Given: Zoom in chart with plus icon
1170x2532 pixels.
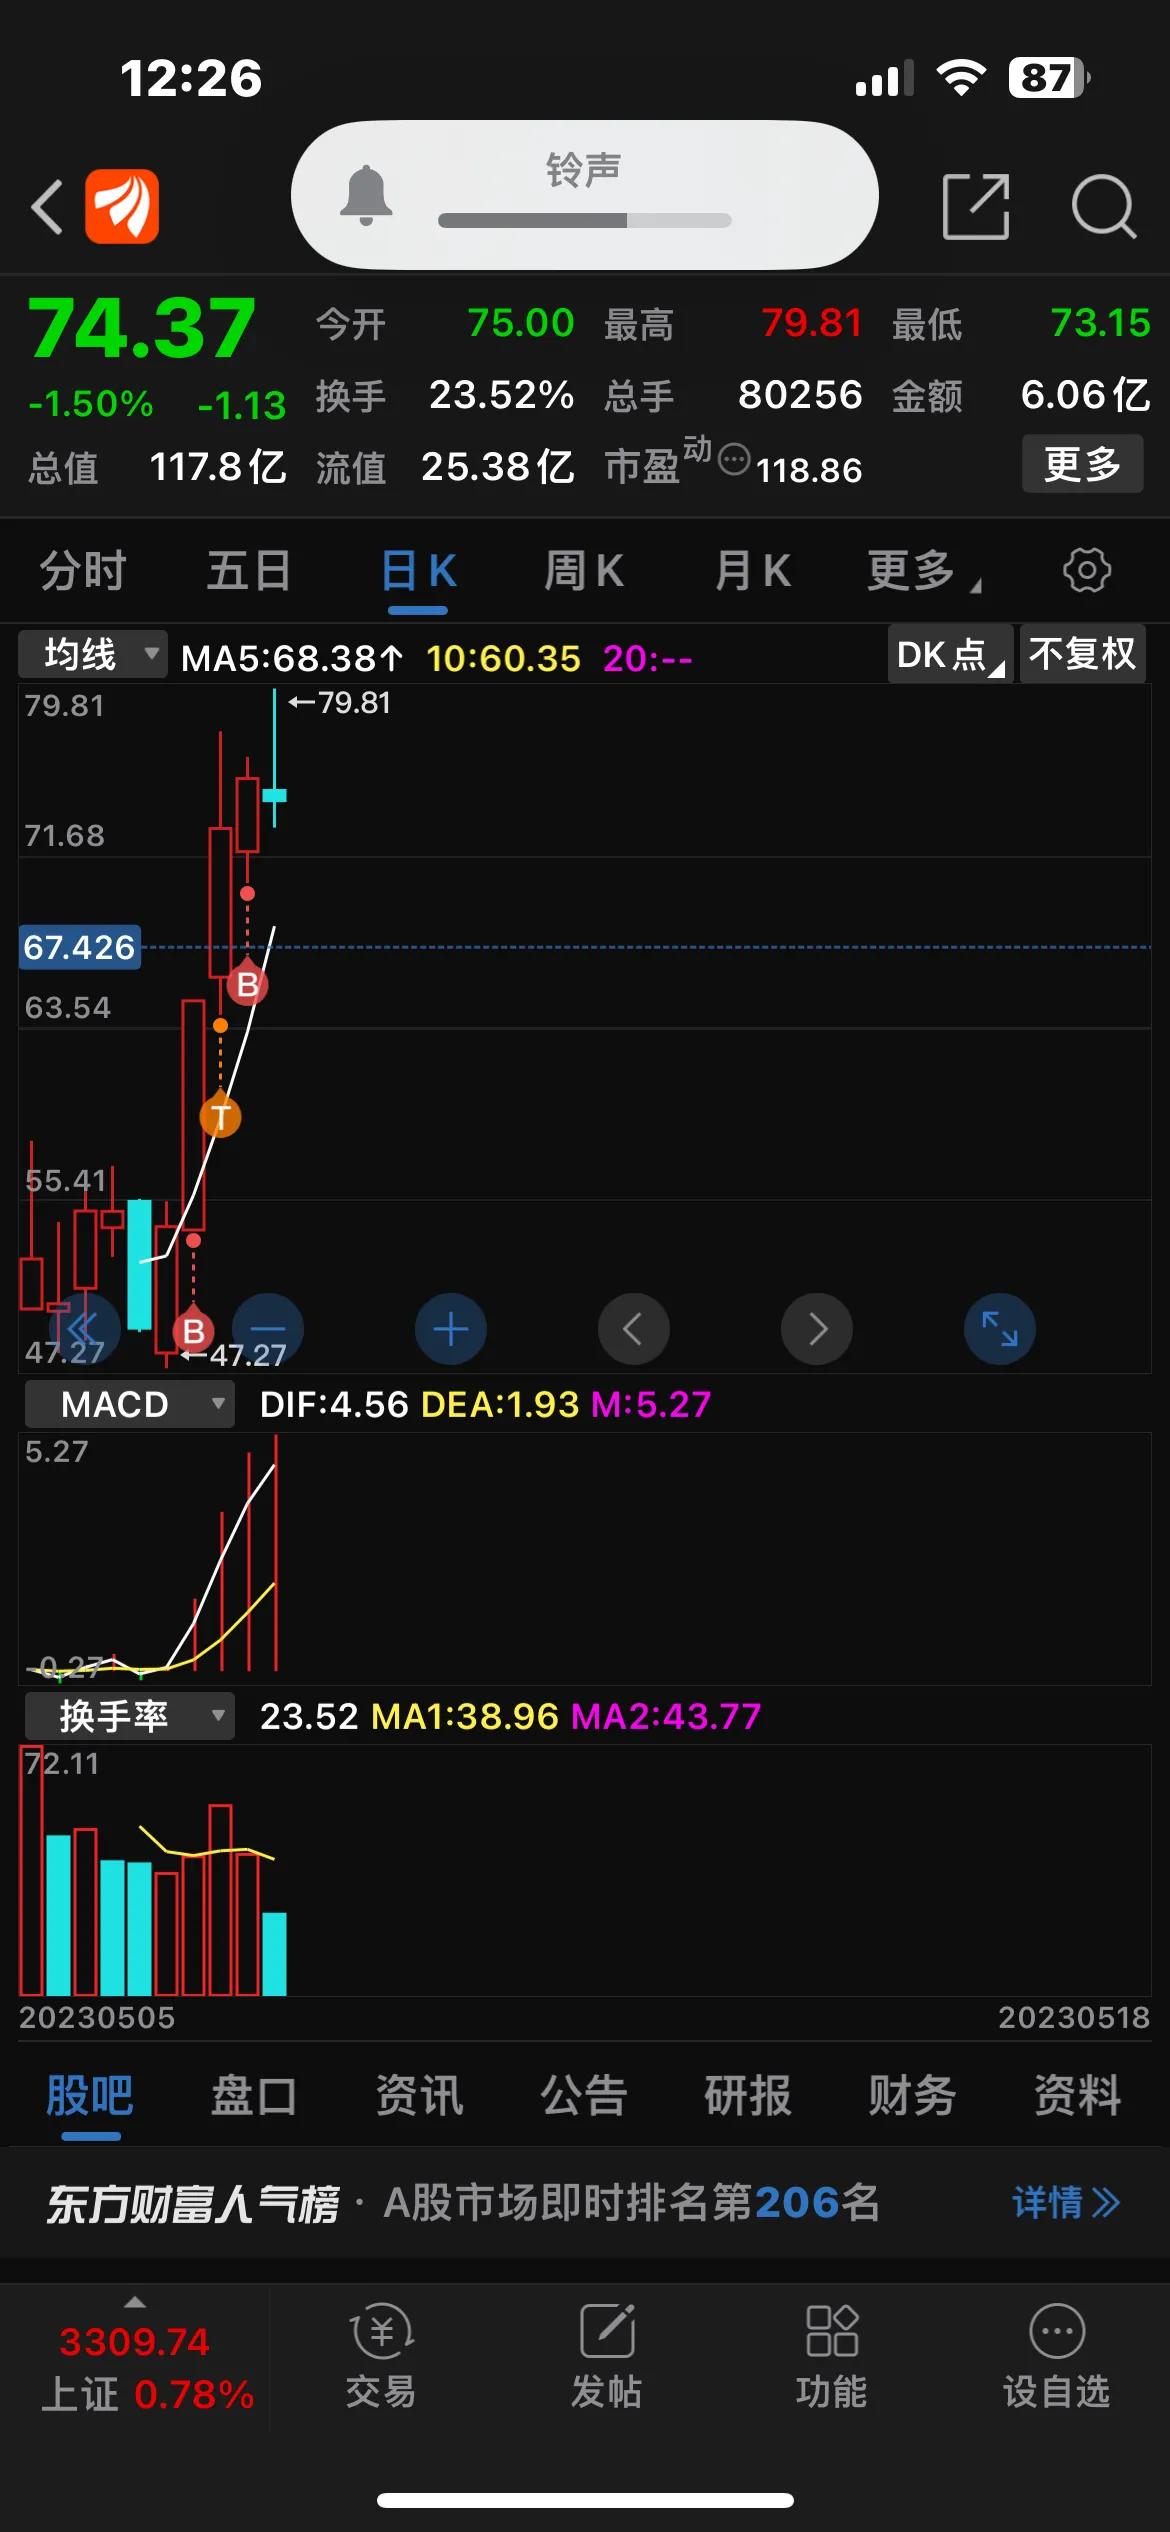Looking at the screenshot, I should (x=451, y=1329).
